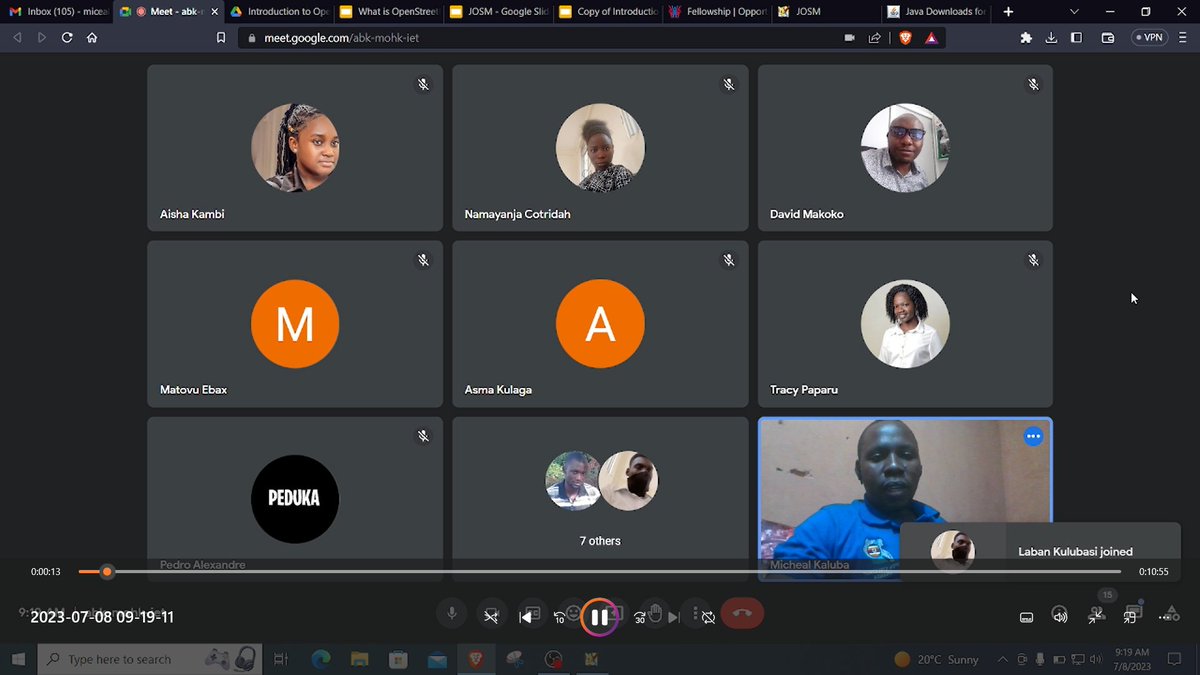Open File Explorer from the taskbar
1200x675 pixels.
coord(360,659)
